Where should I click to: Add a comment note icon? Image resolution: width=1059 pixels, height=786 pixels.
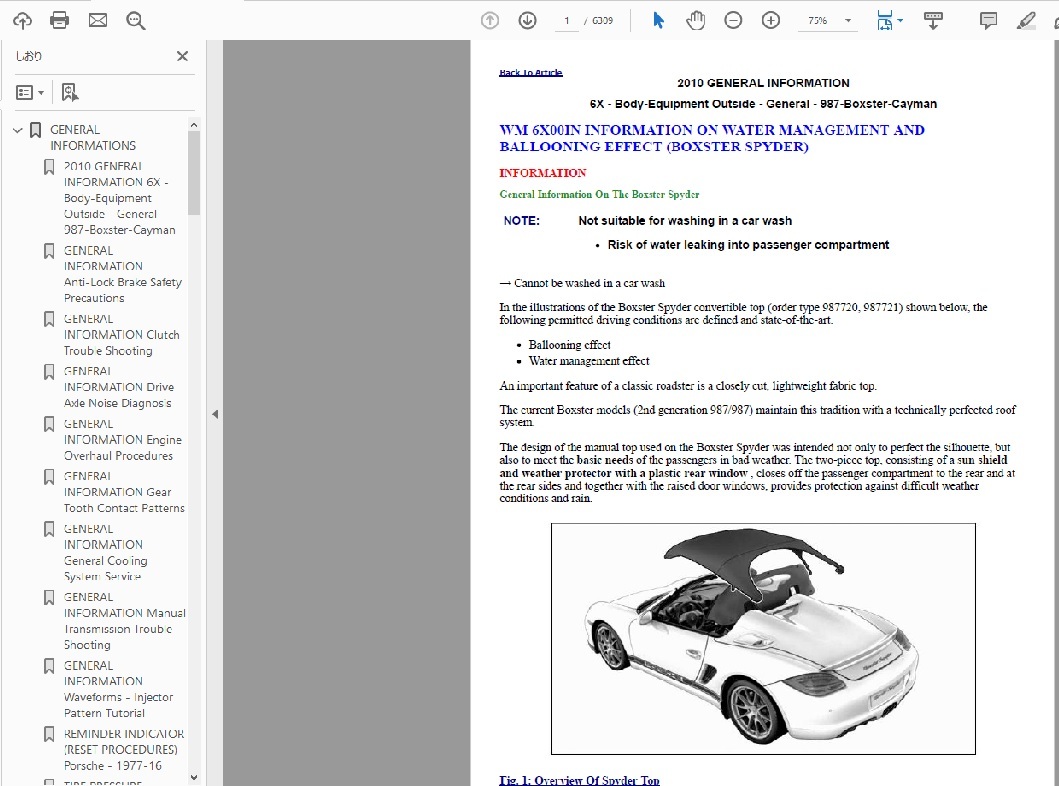click(x=988, y=21)
